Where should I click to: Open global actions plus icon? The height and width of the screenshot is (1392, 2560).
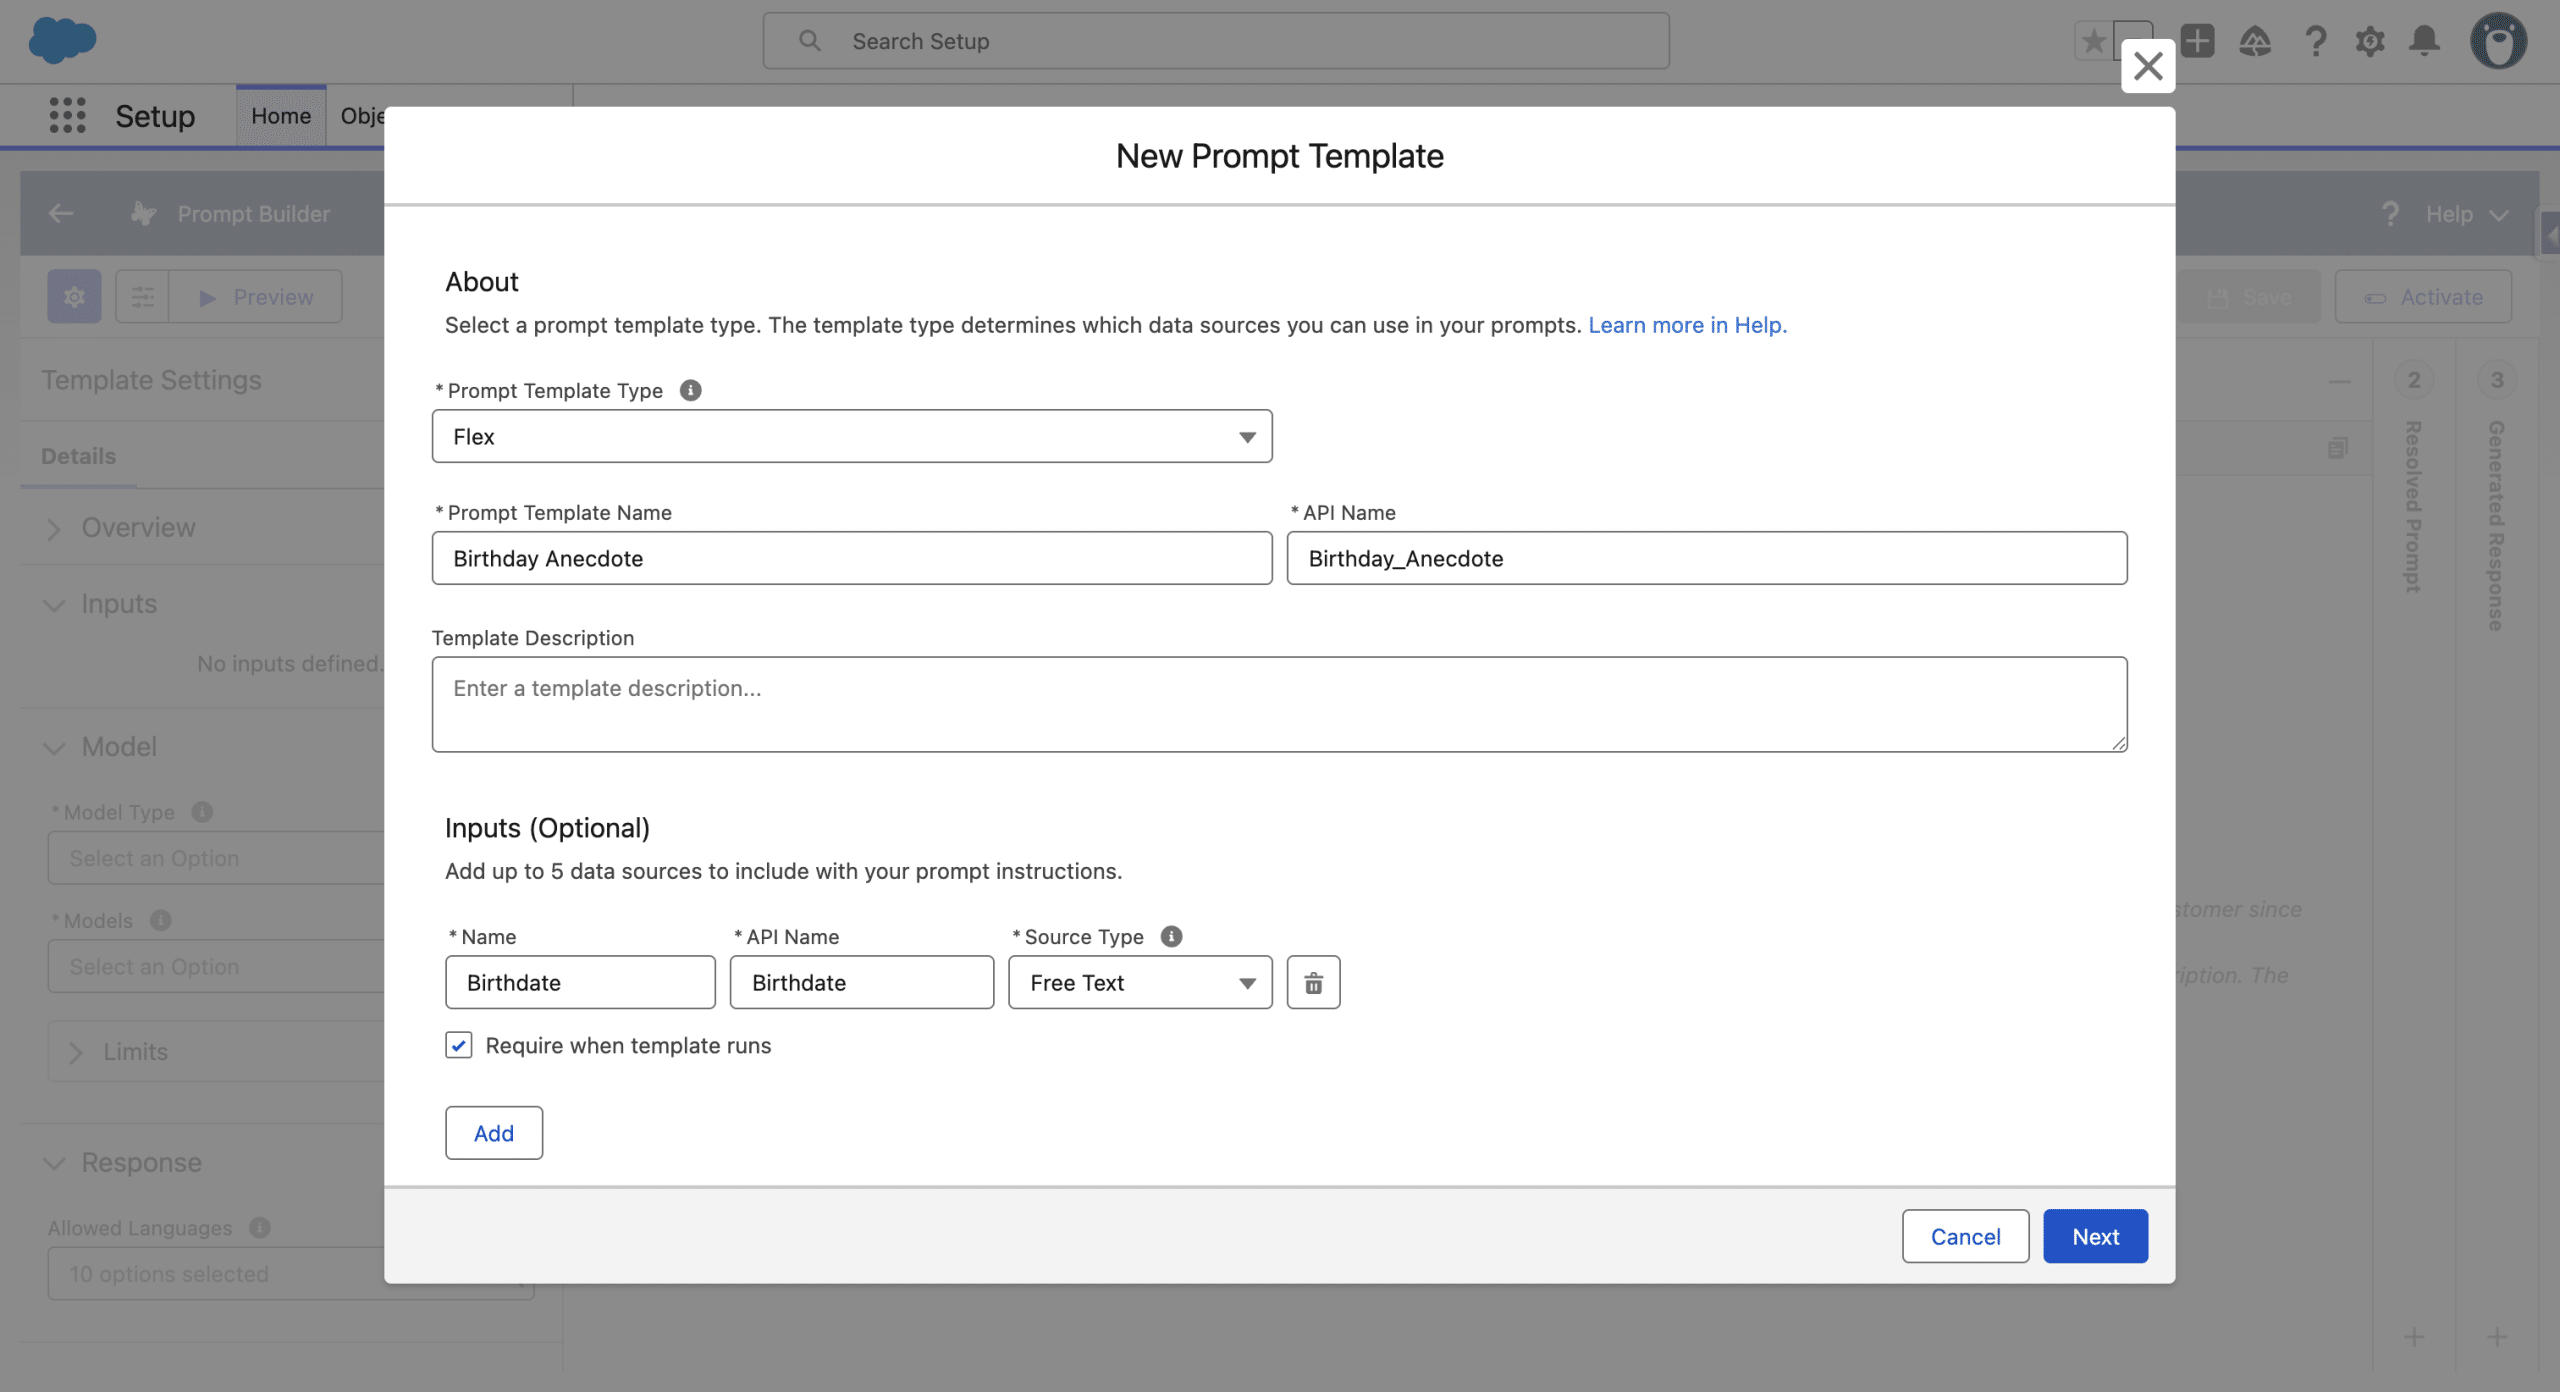tap(2197, 41)
